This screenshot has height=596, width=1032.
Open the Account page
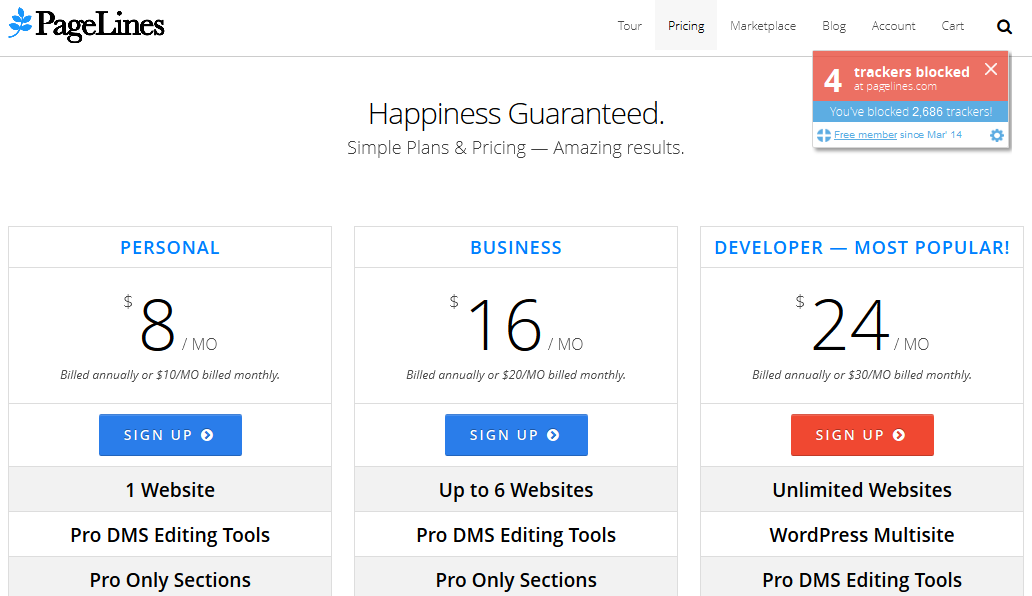click(893, 26)
